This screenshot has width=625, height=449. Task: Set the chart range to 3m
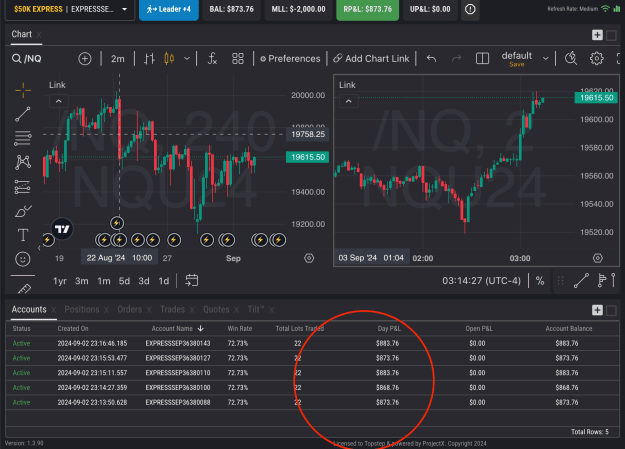click(x=82, y=281)
